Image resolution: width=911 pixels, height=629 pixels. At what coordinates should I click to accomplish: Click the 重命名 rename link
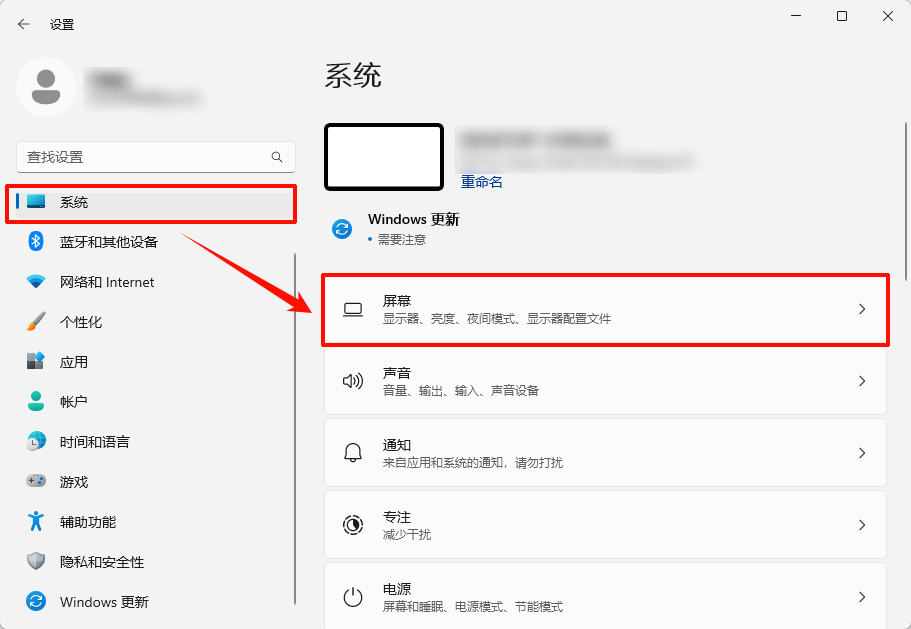tap(481, 182)
